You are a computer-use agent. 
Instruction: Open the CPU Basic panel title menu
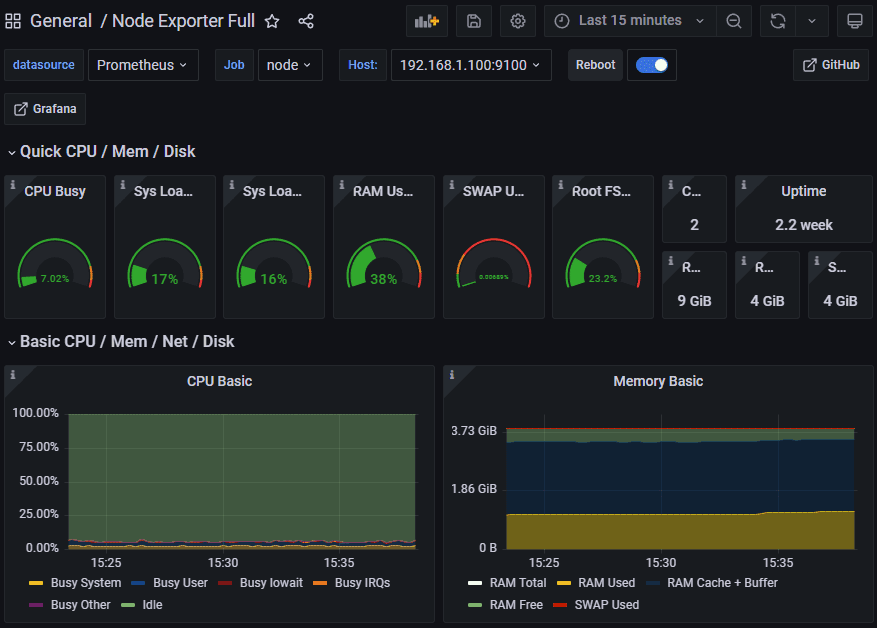pyautogui.click(x=219, y=381)
